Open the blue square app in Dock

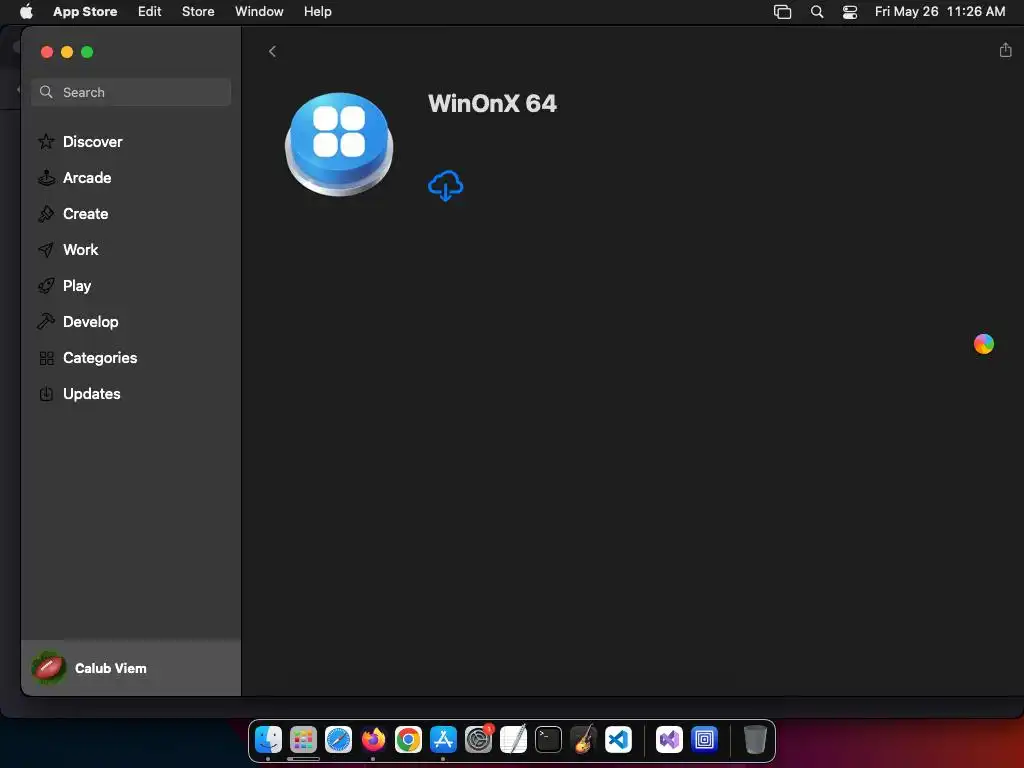click(x=704, y=739)
